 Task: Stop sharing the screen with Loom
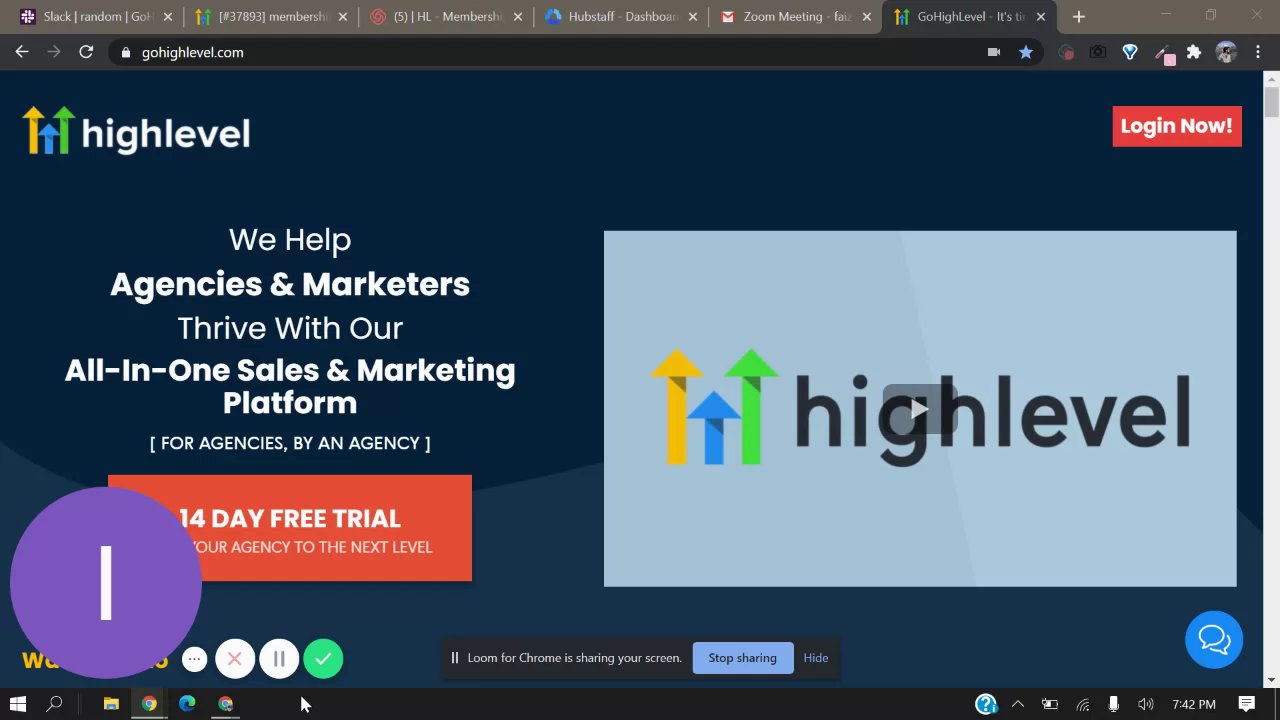tap(742, 658)
